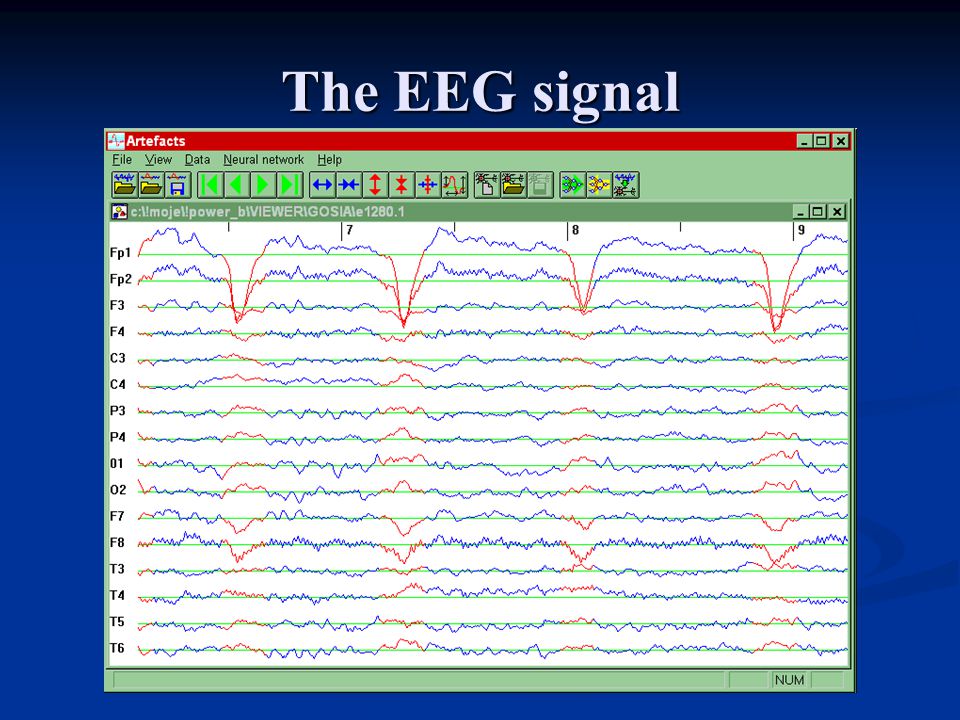The width and height of the screenshot is (960, 720).
Task: Click the time marker labeled 7
Action: 350,230
